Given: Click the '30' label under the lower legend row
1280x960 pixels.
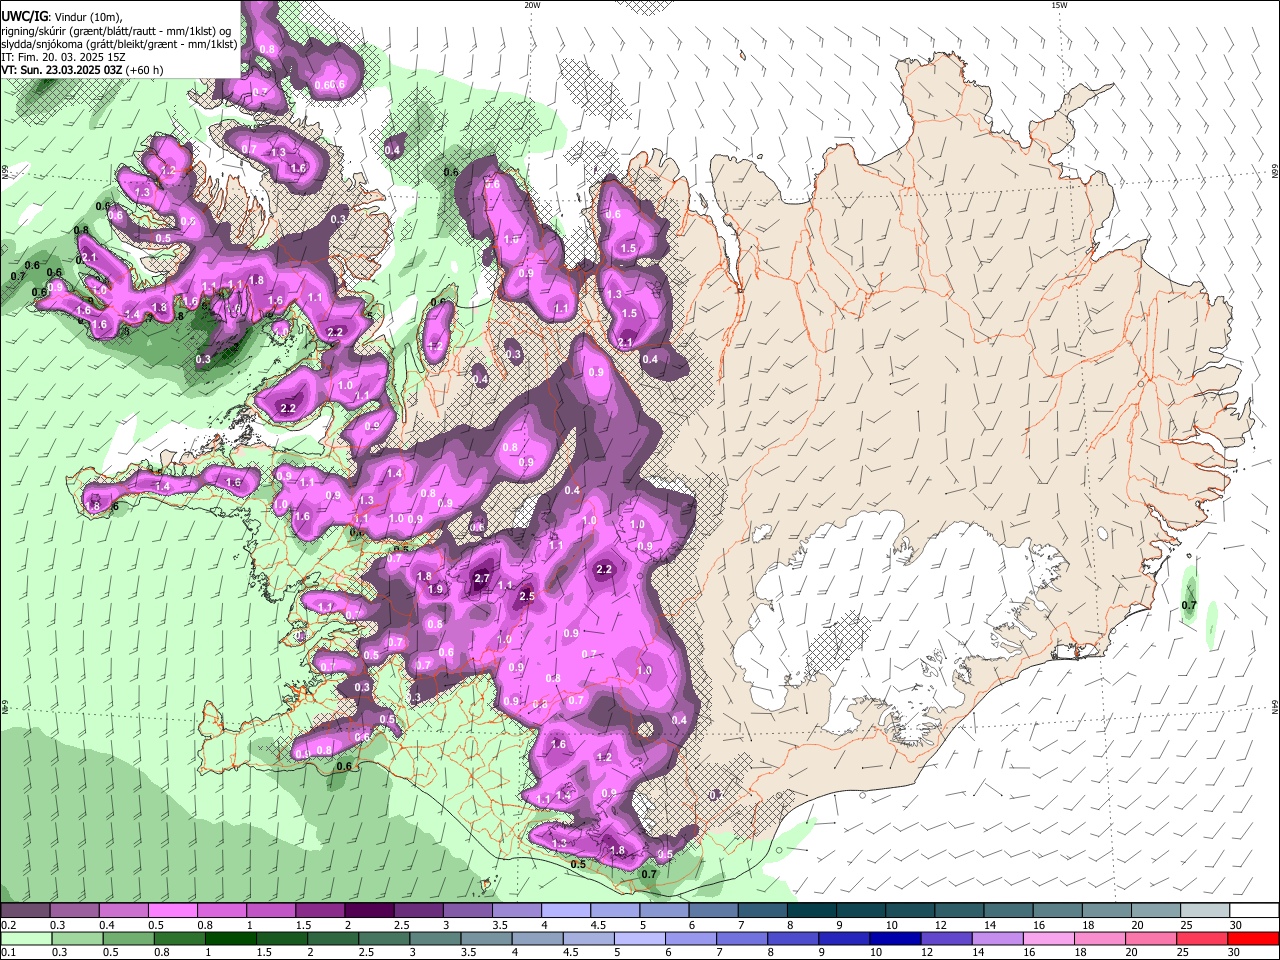Looking at the screenshot, I should tap(1236, 953).
